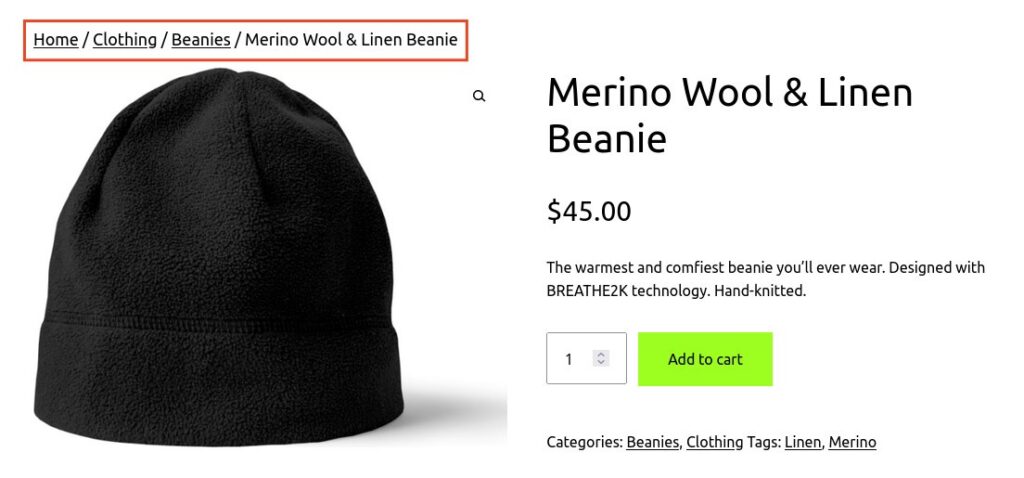Open Clothing in the breadcrumb trail
This screenshot has width=1024, height=478.
[125, 40]
